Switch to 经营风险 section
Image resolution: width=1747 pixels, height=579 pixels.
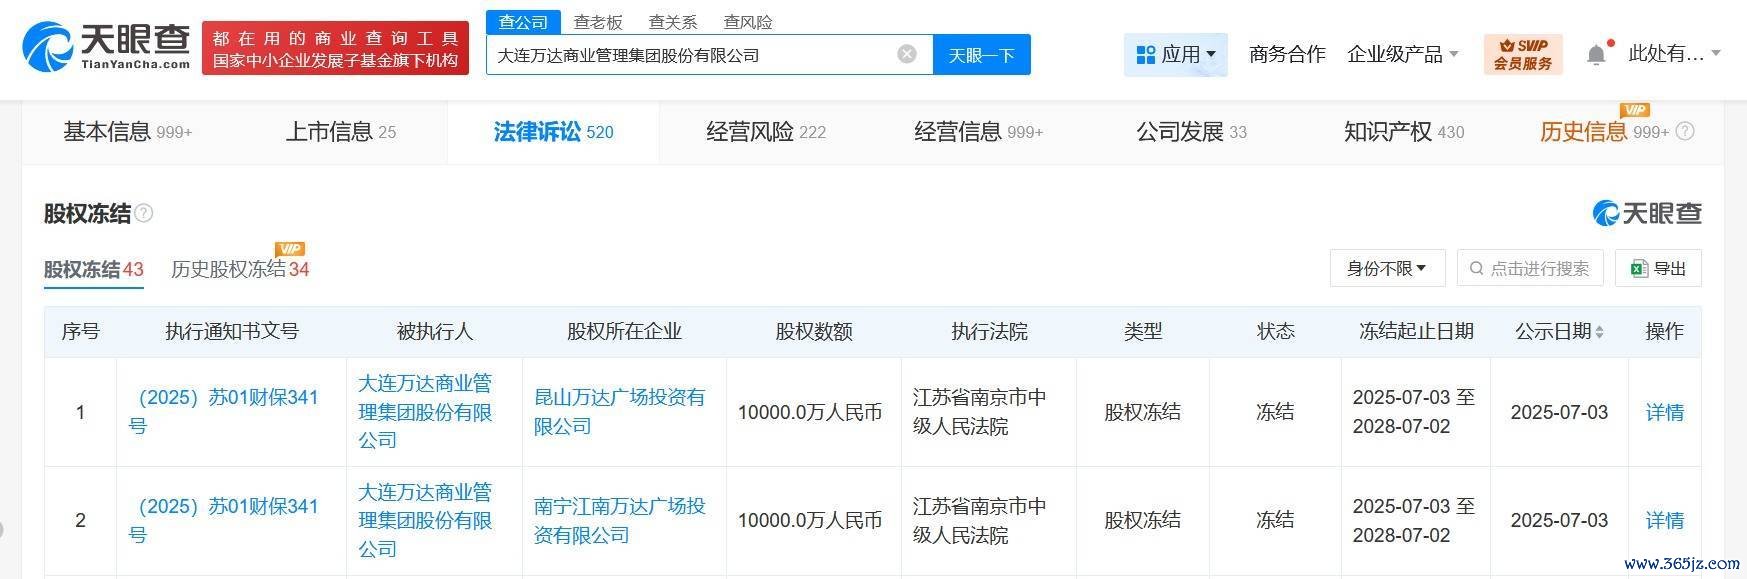click(766, 131)
